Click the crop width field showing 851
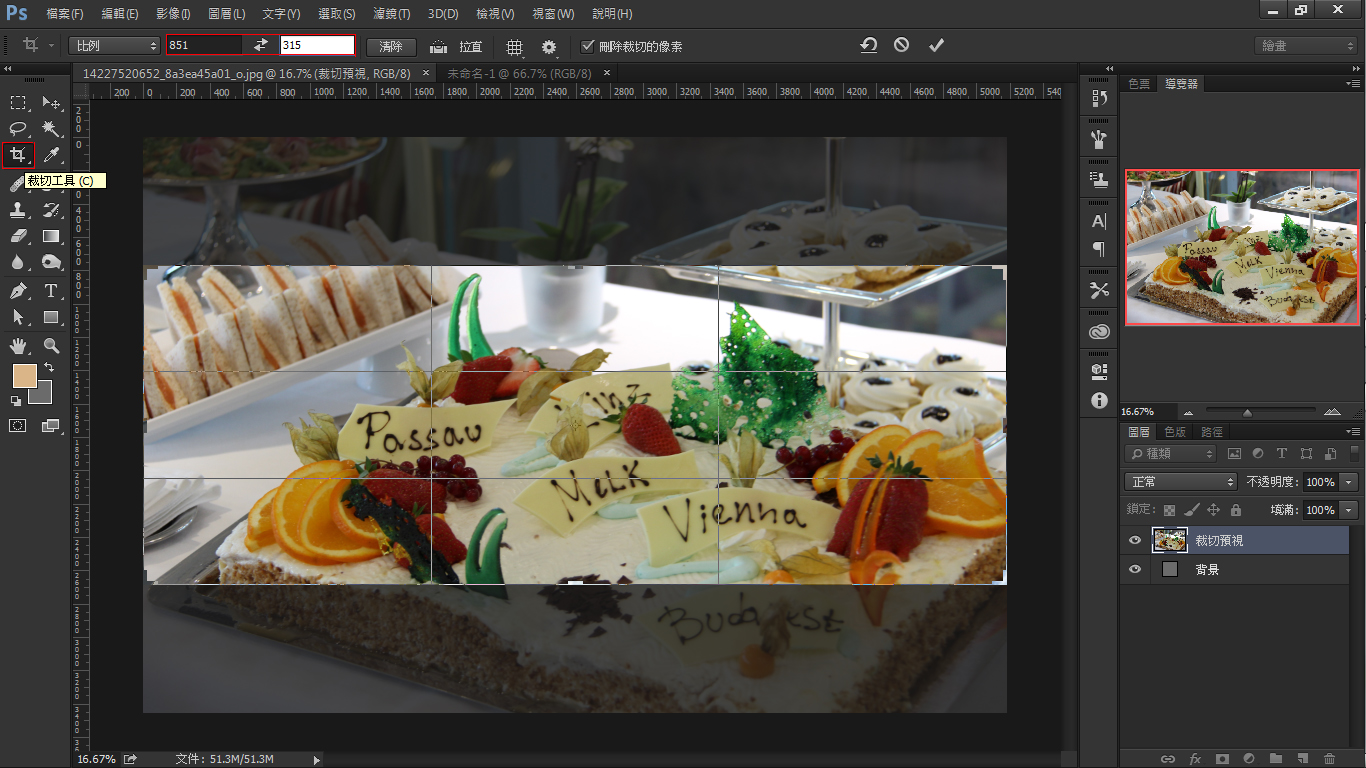1366x768 pixels. coord(205,45)
